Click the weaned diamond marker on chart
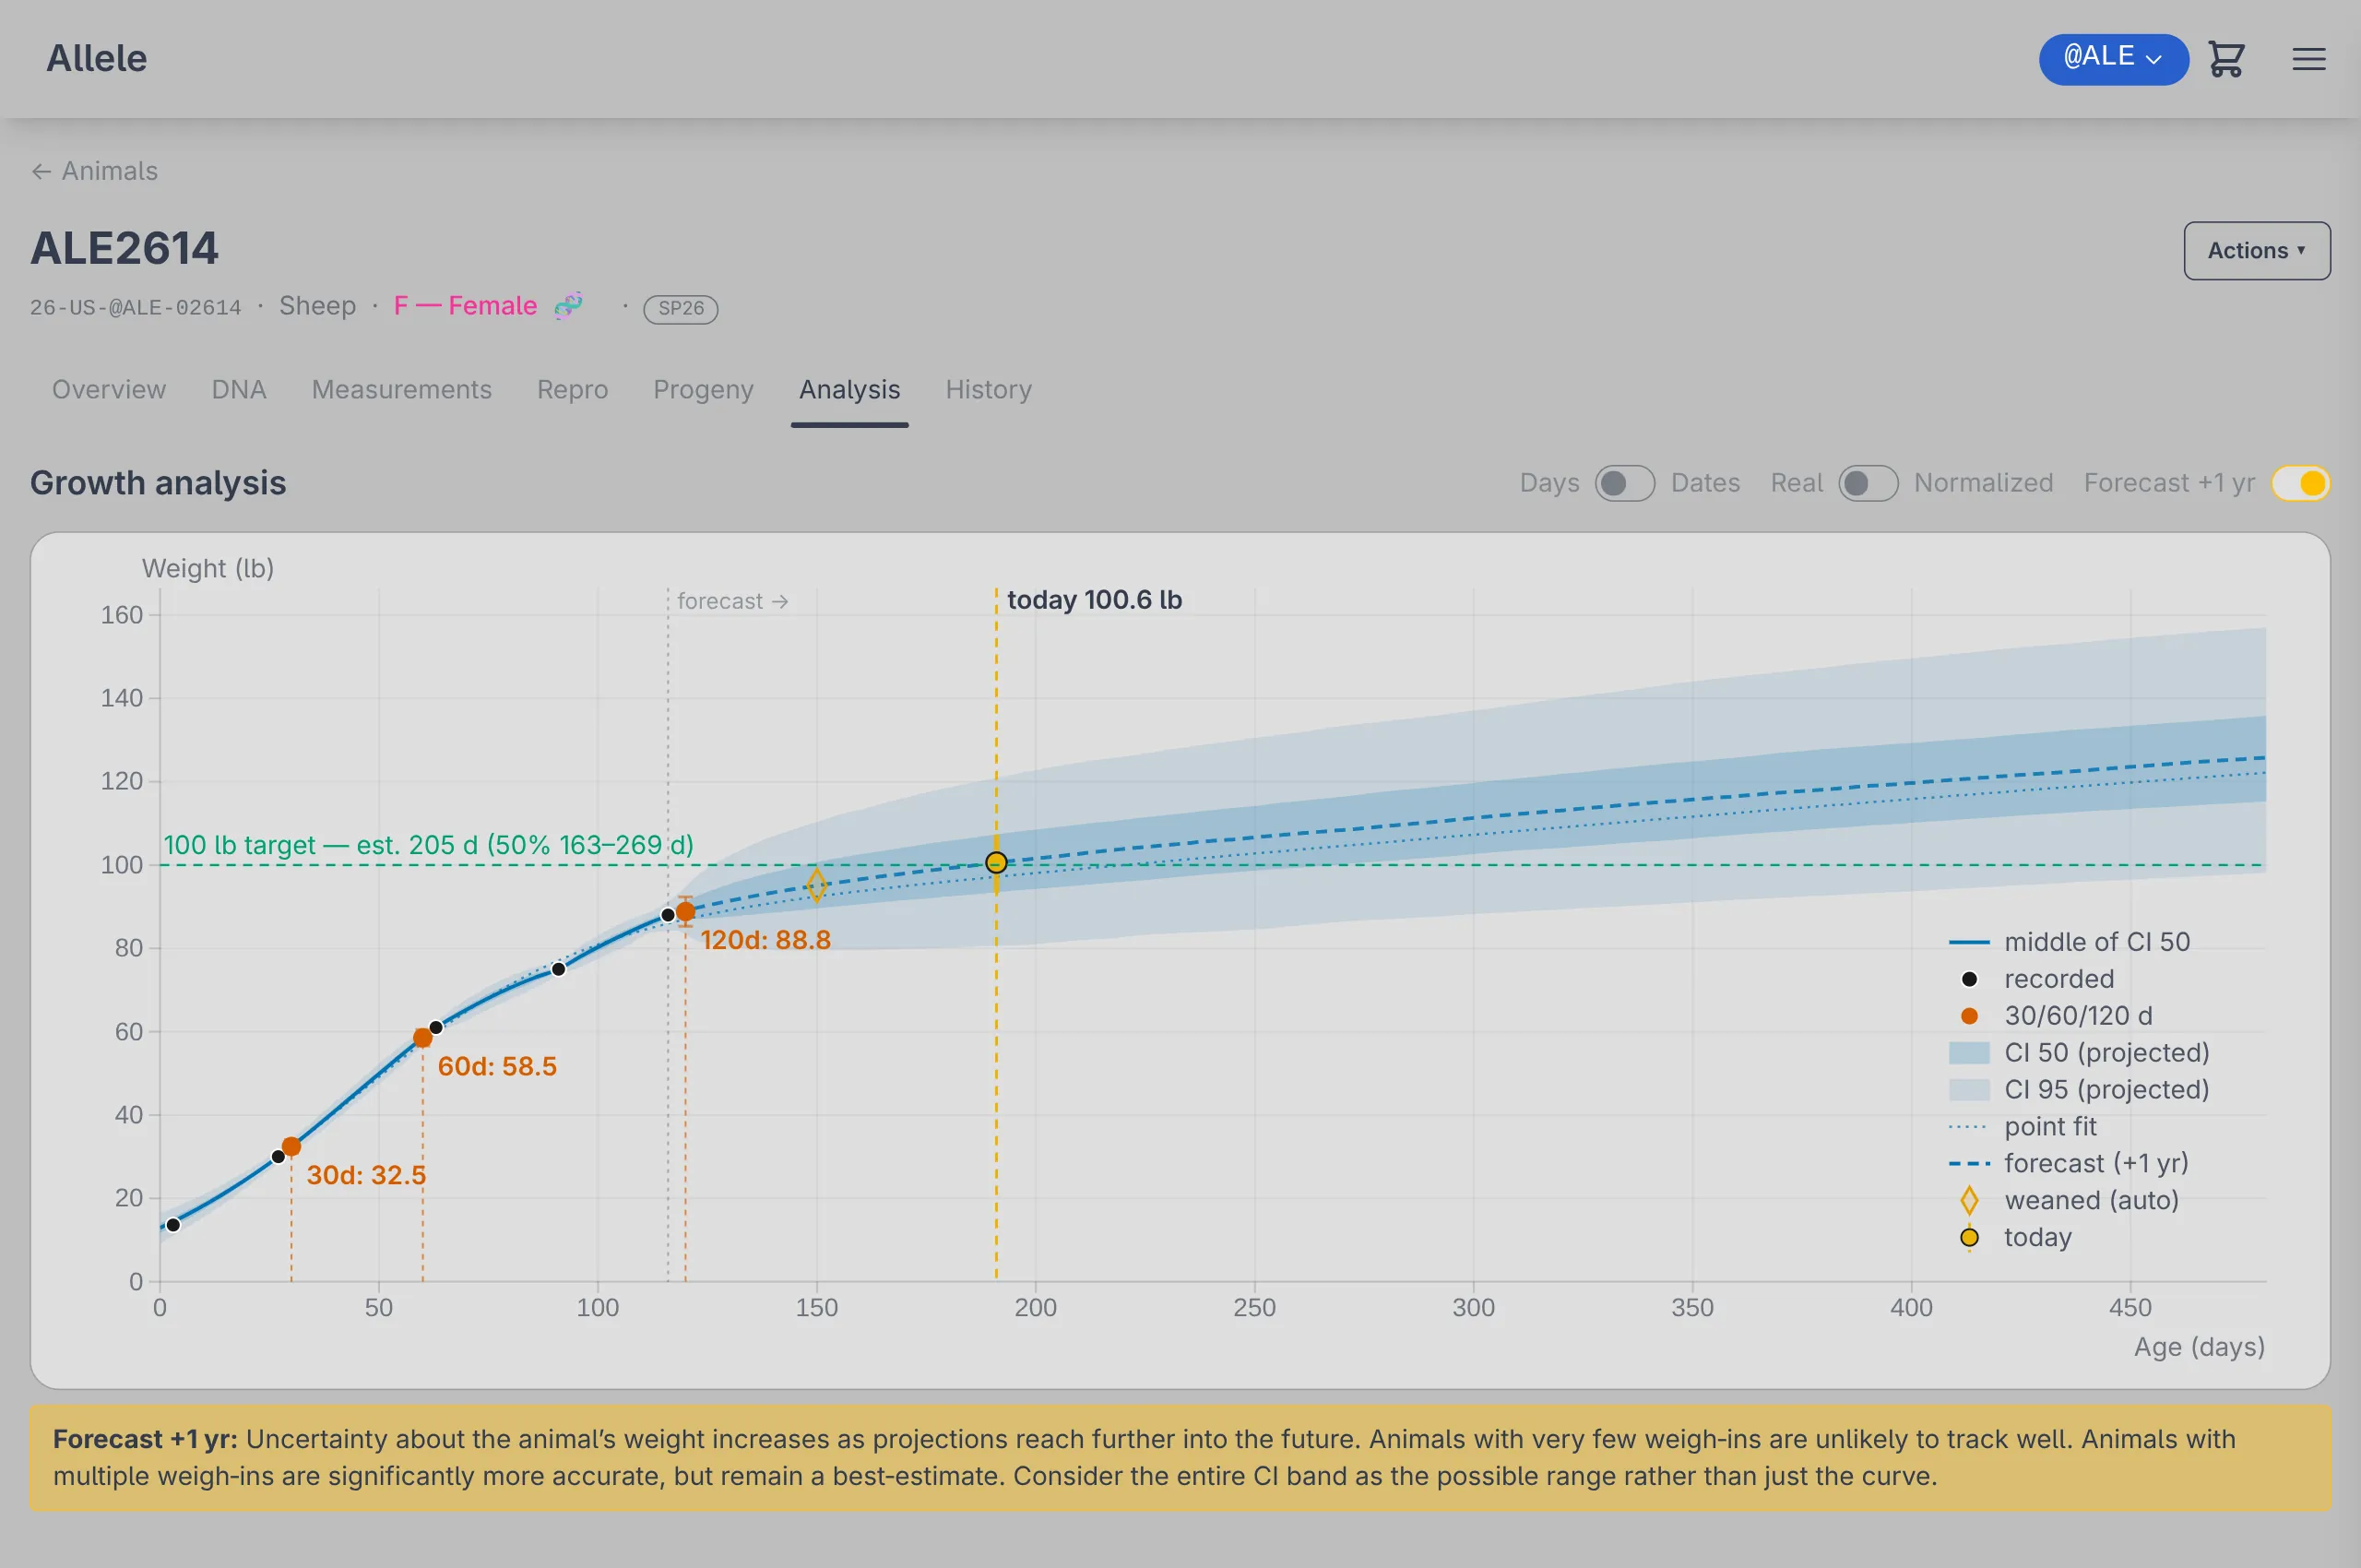The width and height of the screenshot is (2361, 1568). (817, 885)
